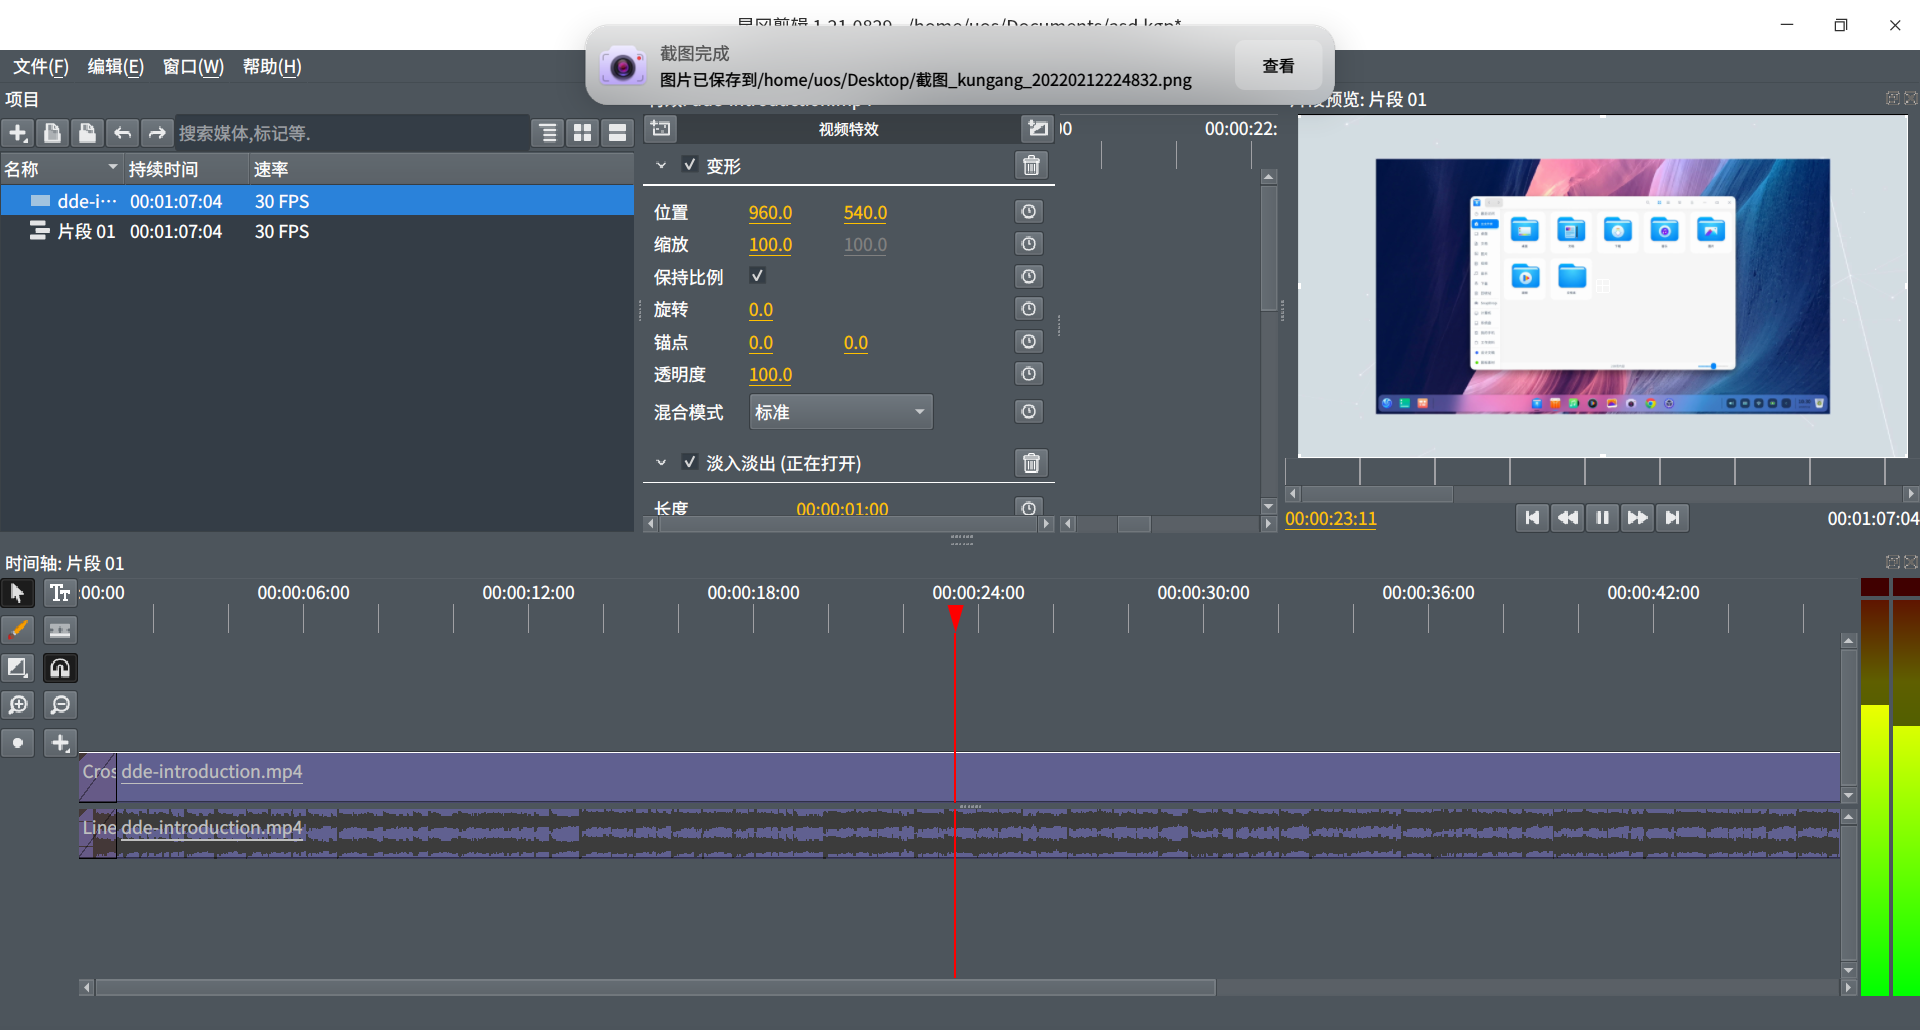Open the 编辑(E) menu
This screenshot has width=1920, height=1030.
click(x=116, y=67)
